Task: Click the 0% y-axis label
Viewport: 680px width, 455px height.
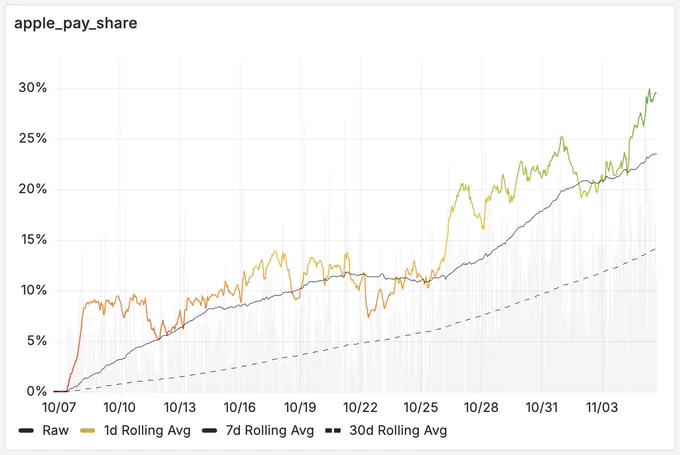Action: pos(36,391)
